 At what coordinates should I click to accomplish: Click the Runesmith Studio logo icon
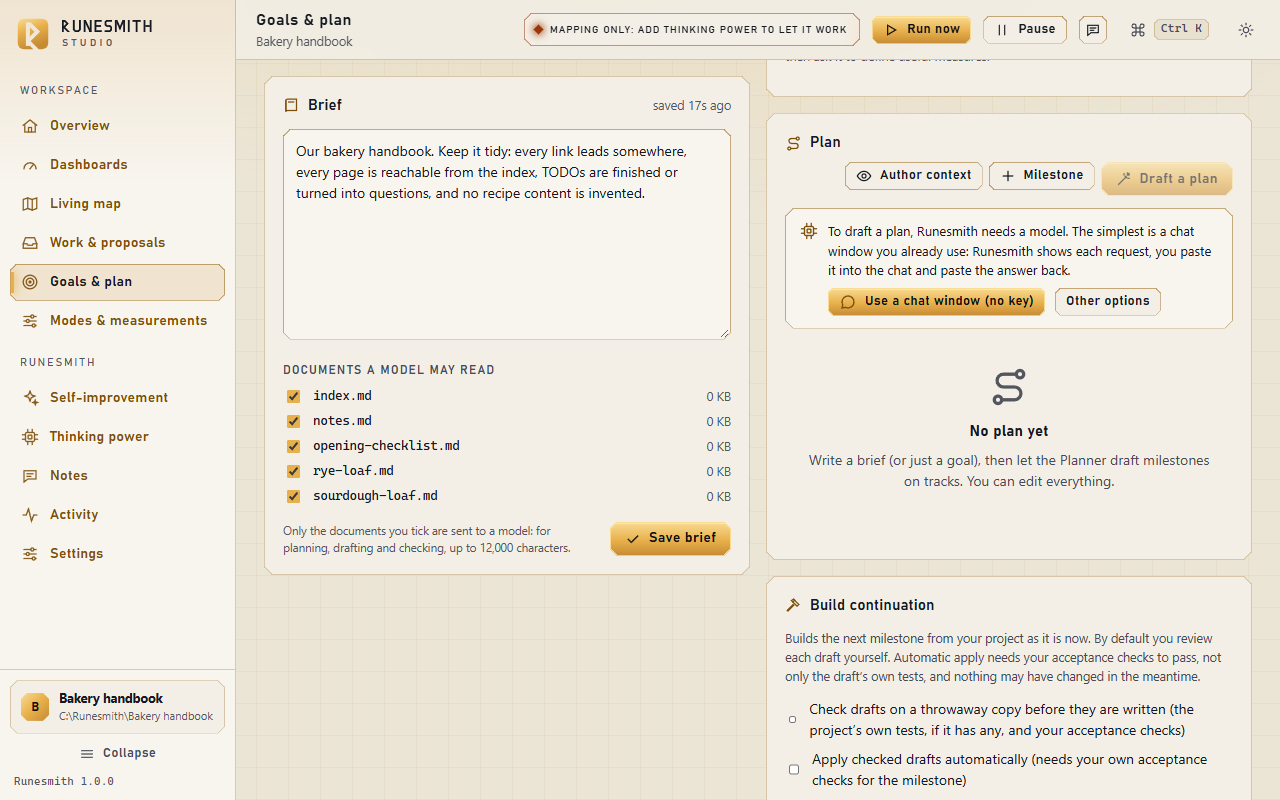click(x=33, y=33)
